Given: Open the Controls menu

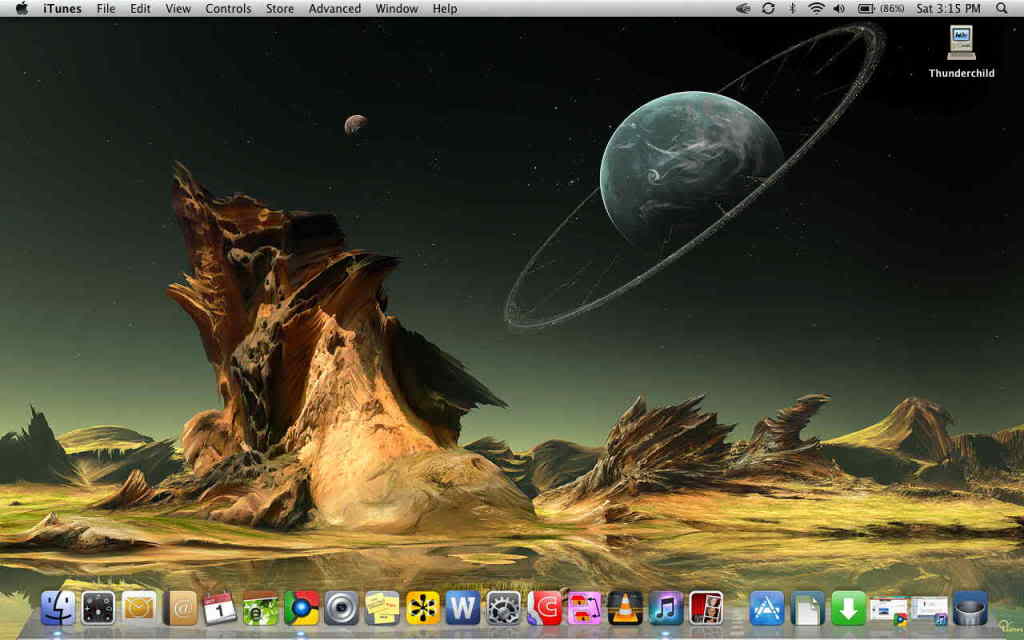Looking at the screenshot, I should click(x=228, y=9).
